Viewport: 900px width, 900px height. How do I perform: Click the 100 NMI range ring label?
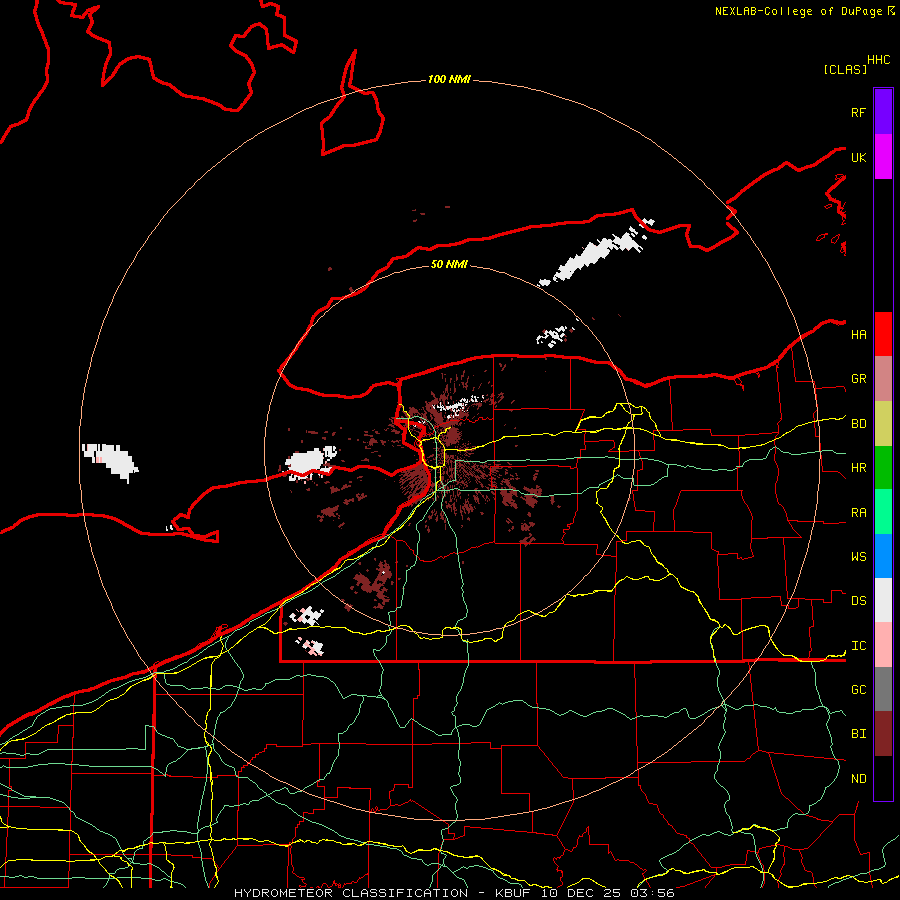click(449, 79)
